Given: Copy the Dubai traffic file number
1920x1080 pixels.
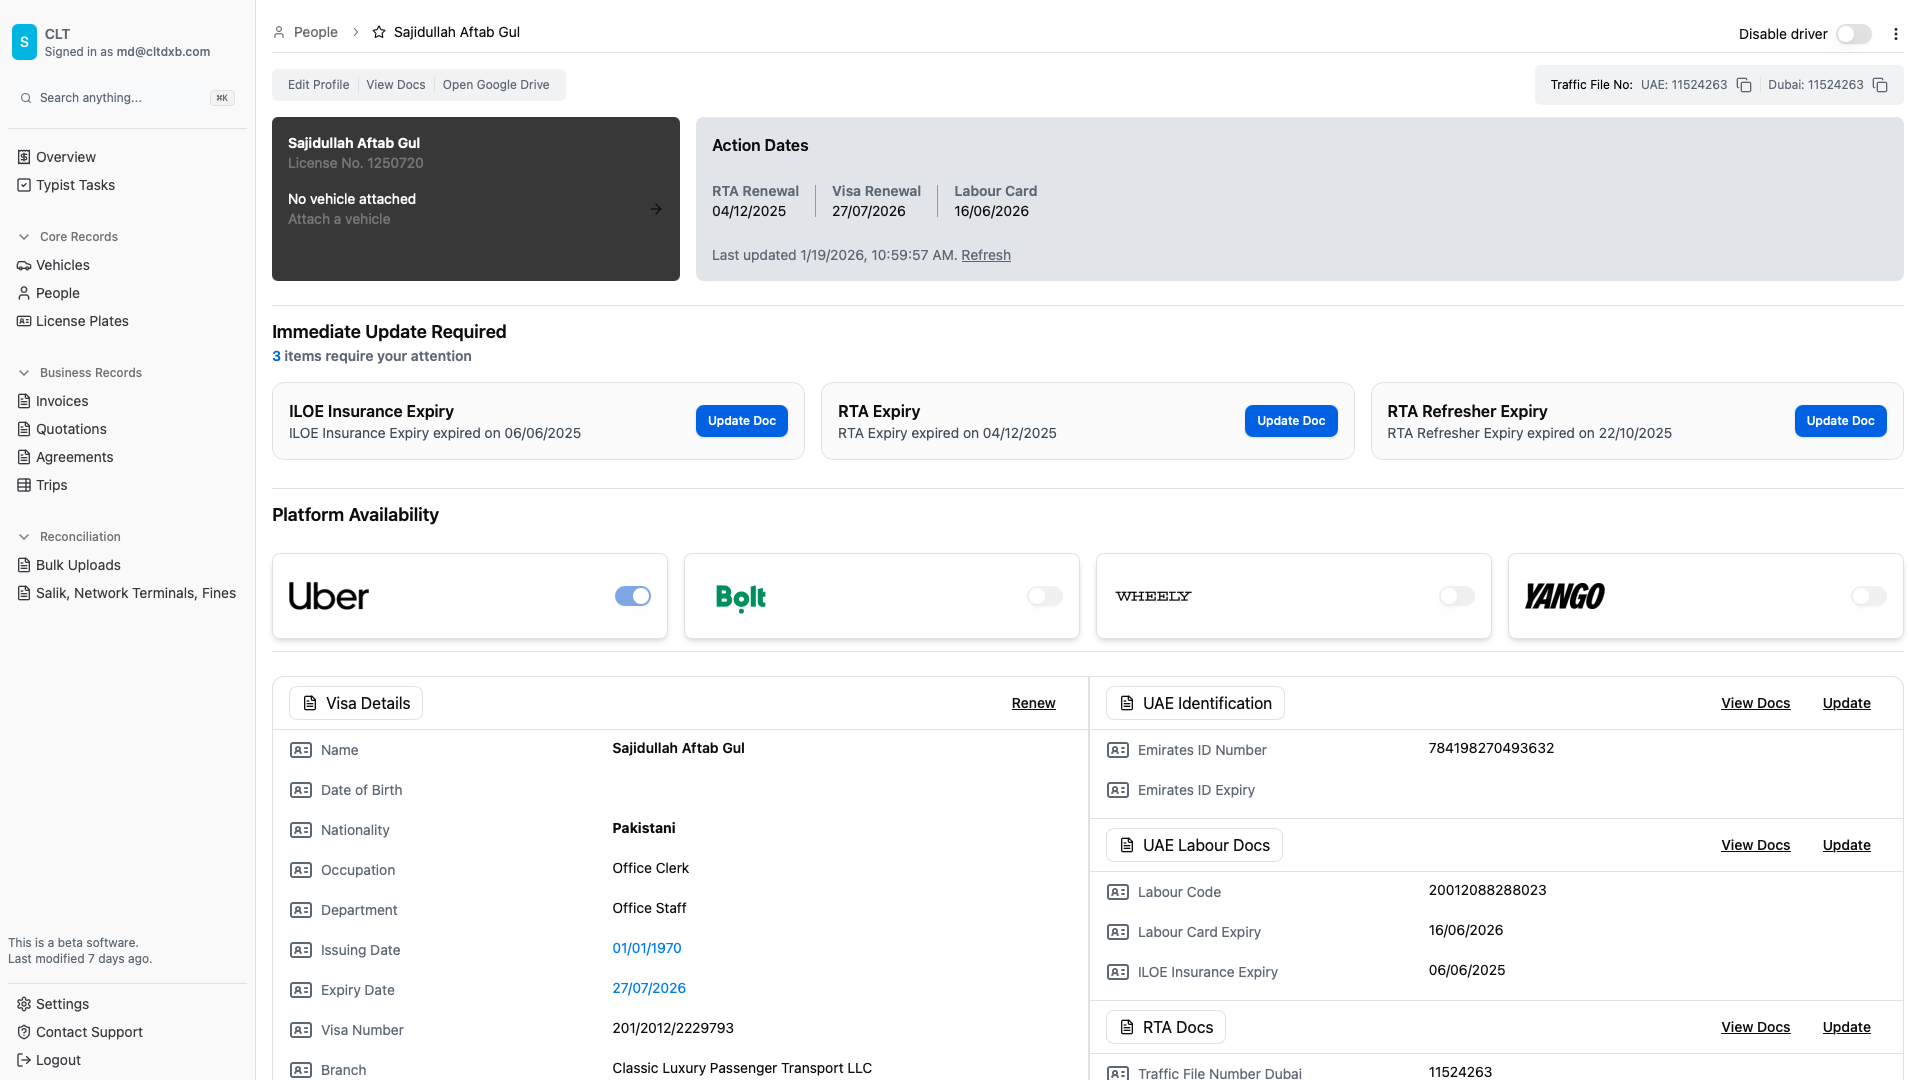Looking at the screenshot, I should point(1880,85).
